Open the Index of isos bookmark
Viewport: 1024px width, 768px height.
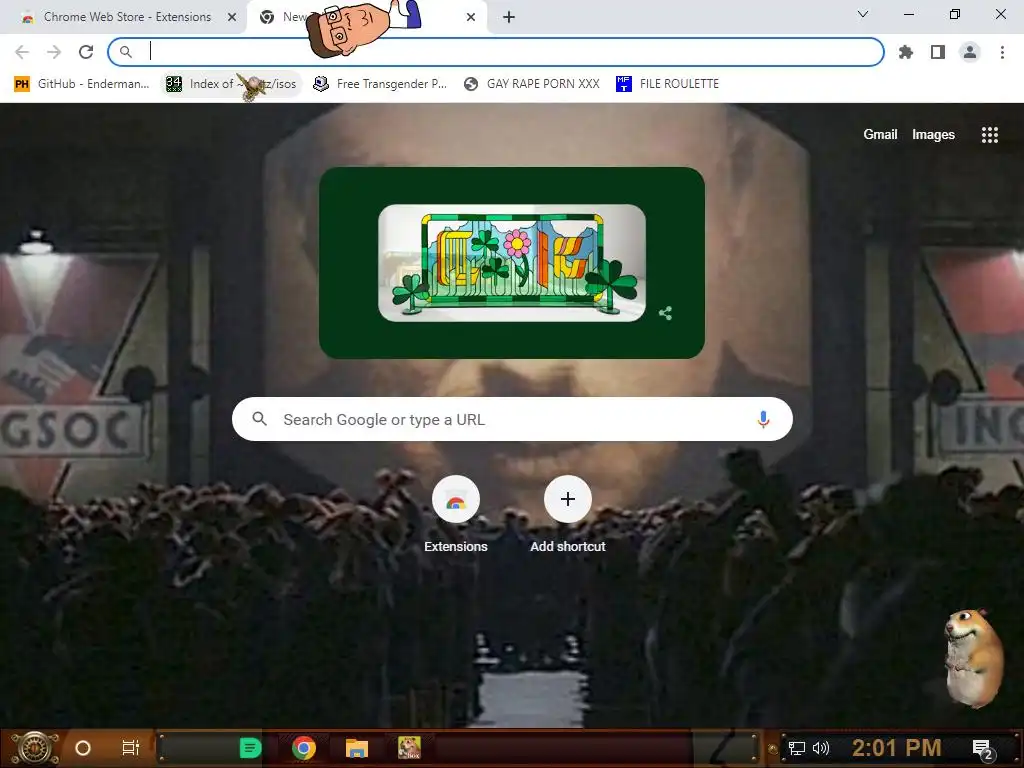tap(231, 84)
